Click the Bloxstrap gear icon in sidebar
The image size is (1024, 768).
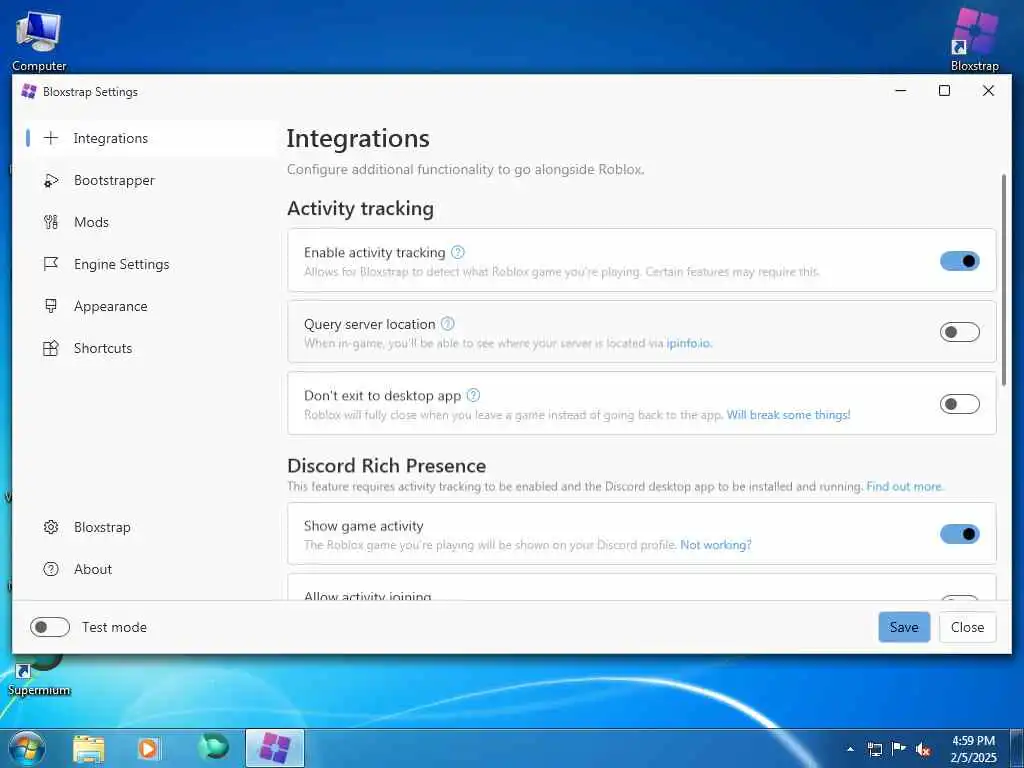[x=51, y=527]
